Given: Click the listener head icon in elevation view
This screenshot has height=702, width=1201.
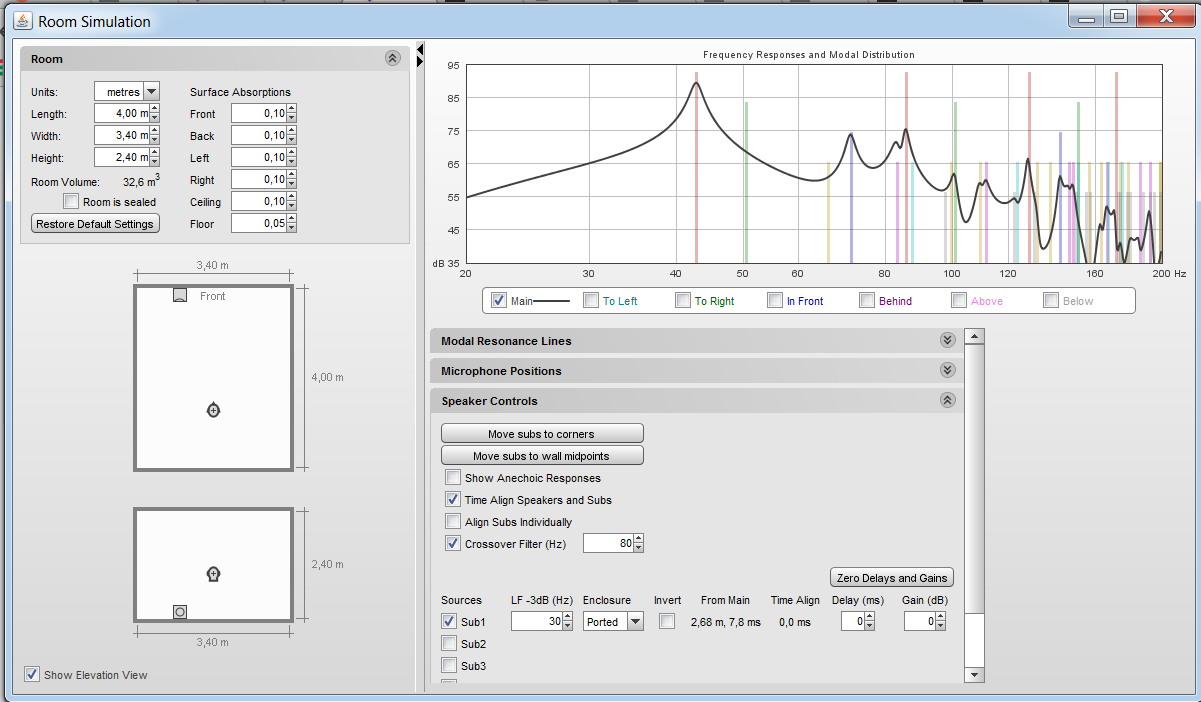Looking at the screenshot, I should click(x=213, y=574).
